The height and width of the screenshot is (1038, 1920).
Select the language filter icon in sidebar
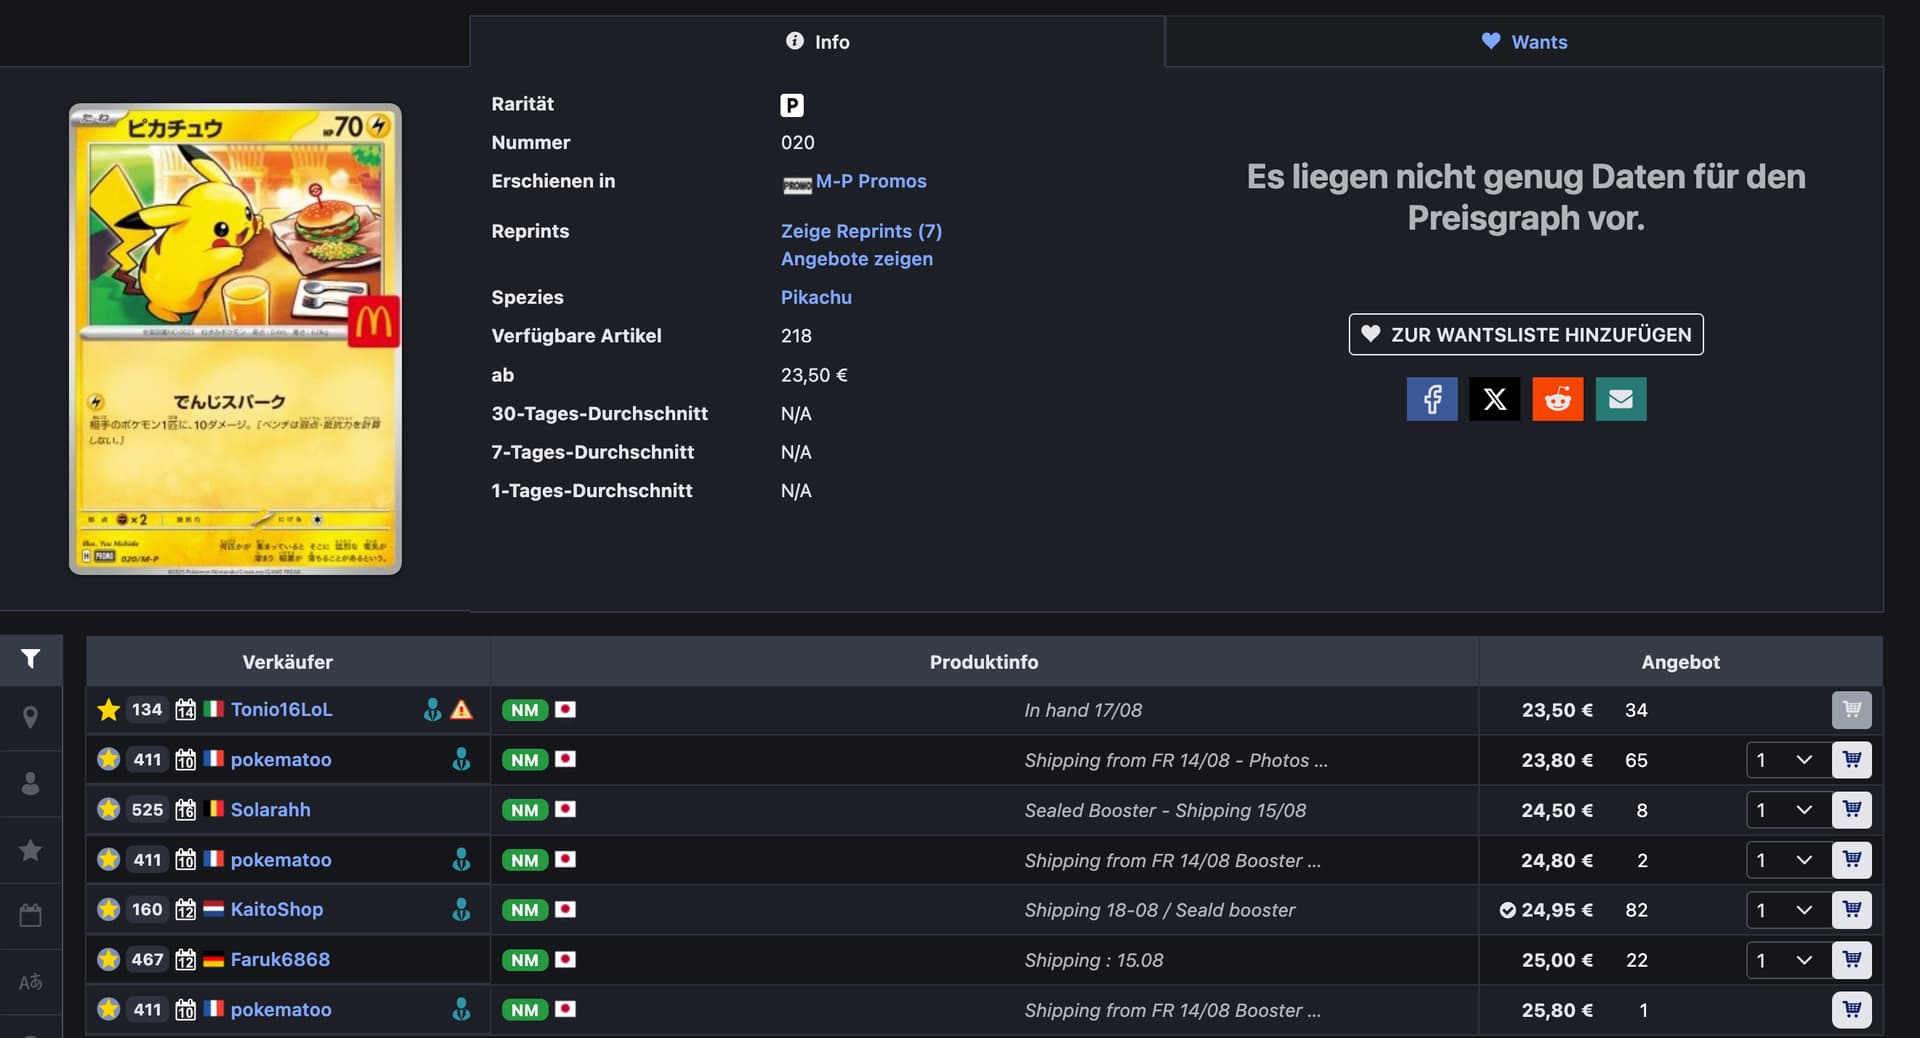click(31, 982)
